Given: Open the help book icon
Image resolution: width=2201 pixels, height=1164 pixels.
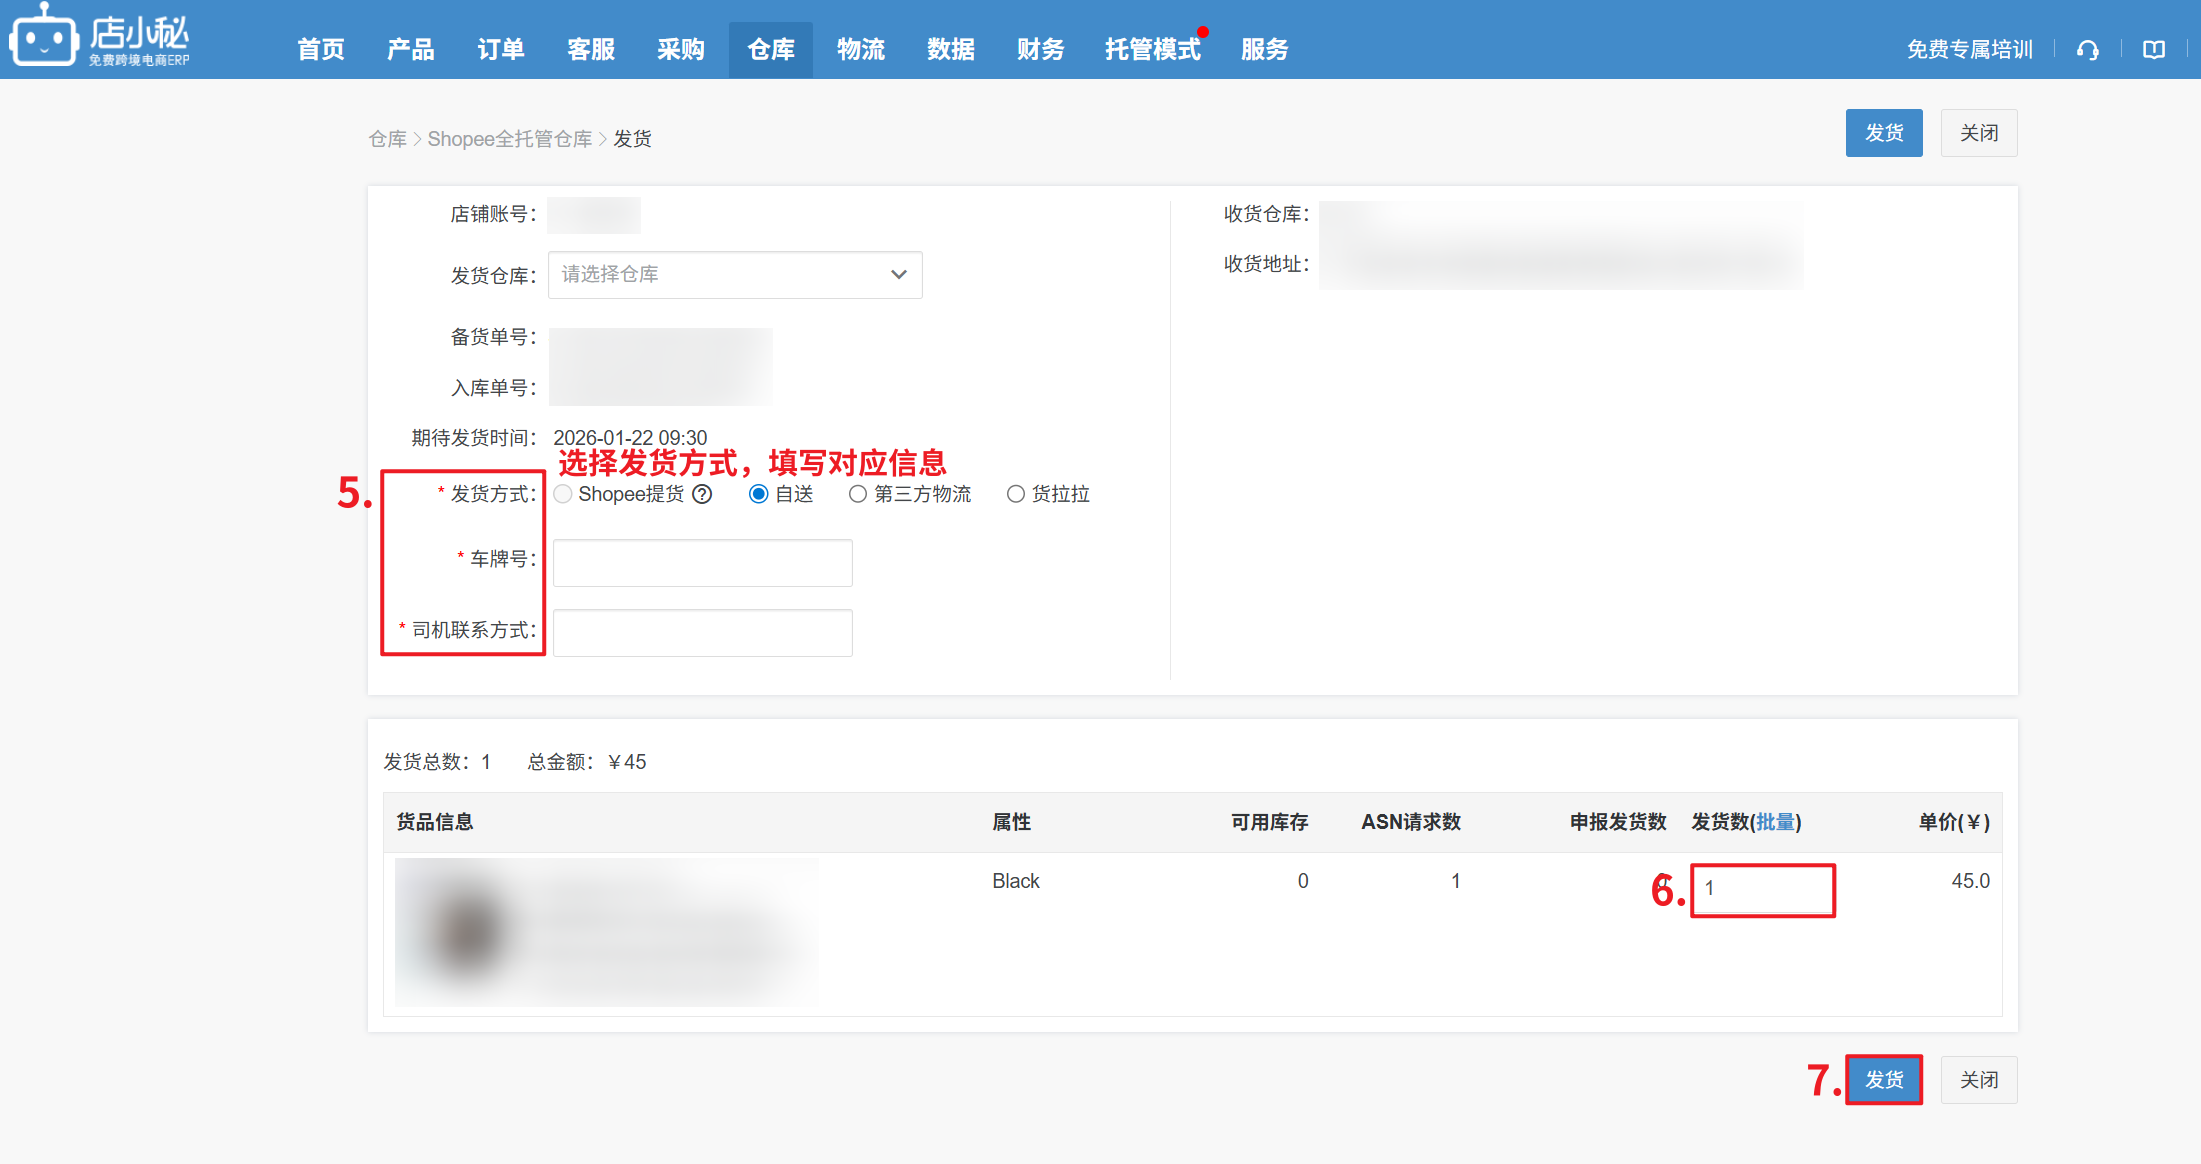Looking at the screenshot, I should pos(2154,50).
